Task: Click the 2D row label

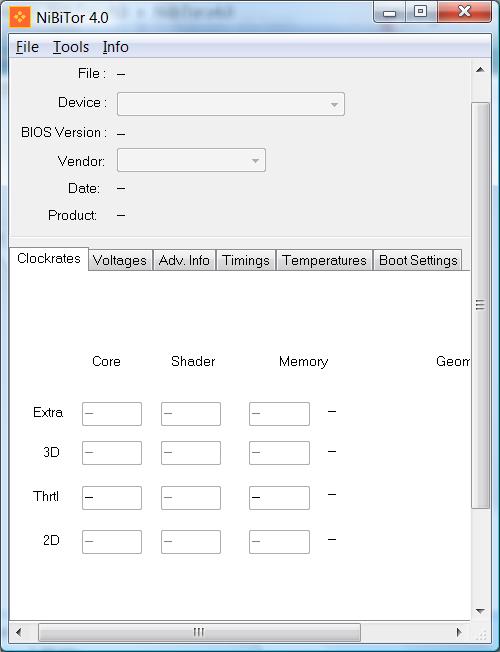Action: tap(52, 540)
